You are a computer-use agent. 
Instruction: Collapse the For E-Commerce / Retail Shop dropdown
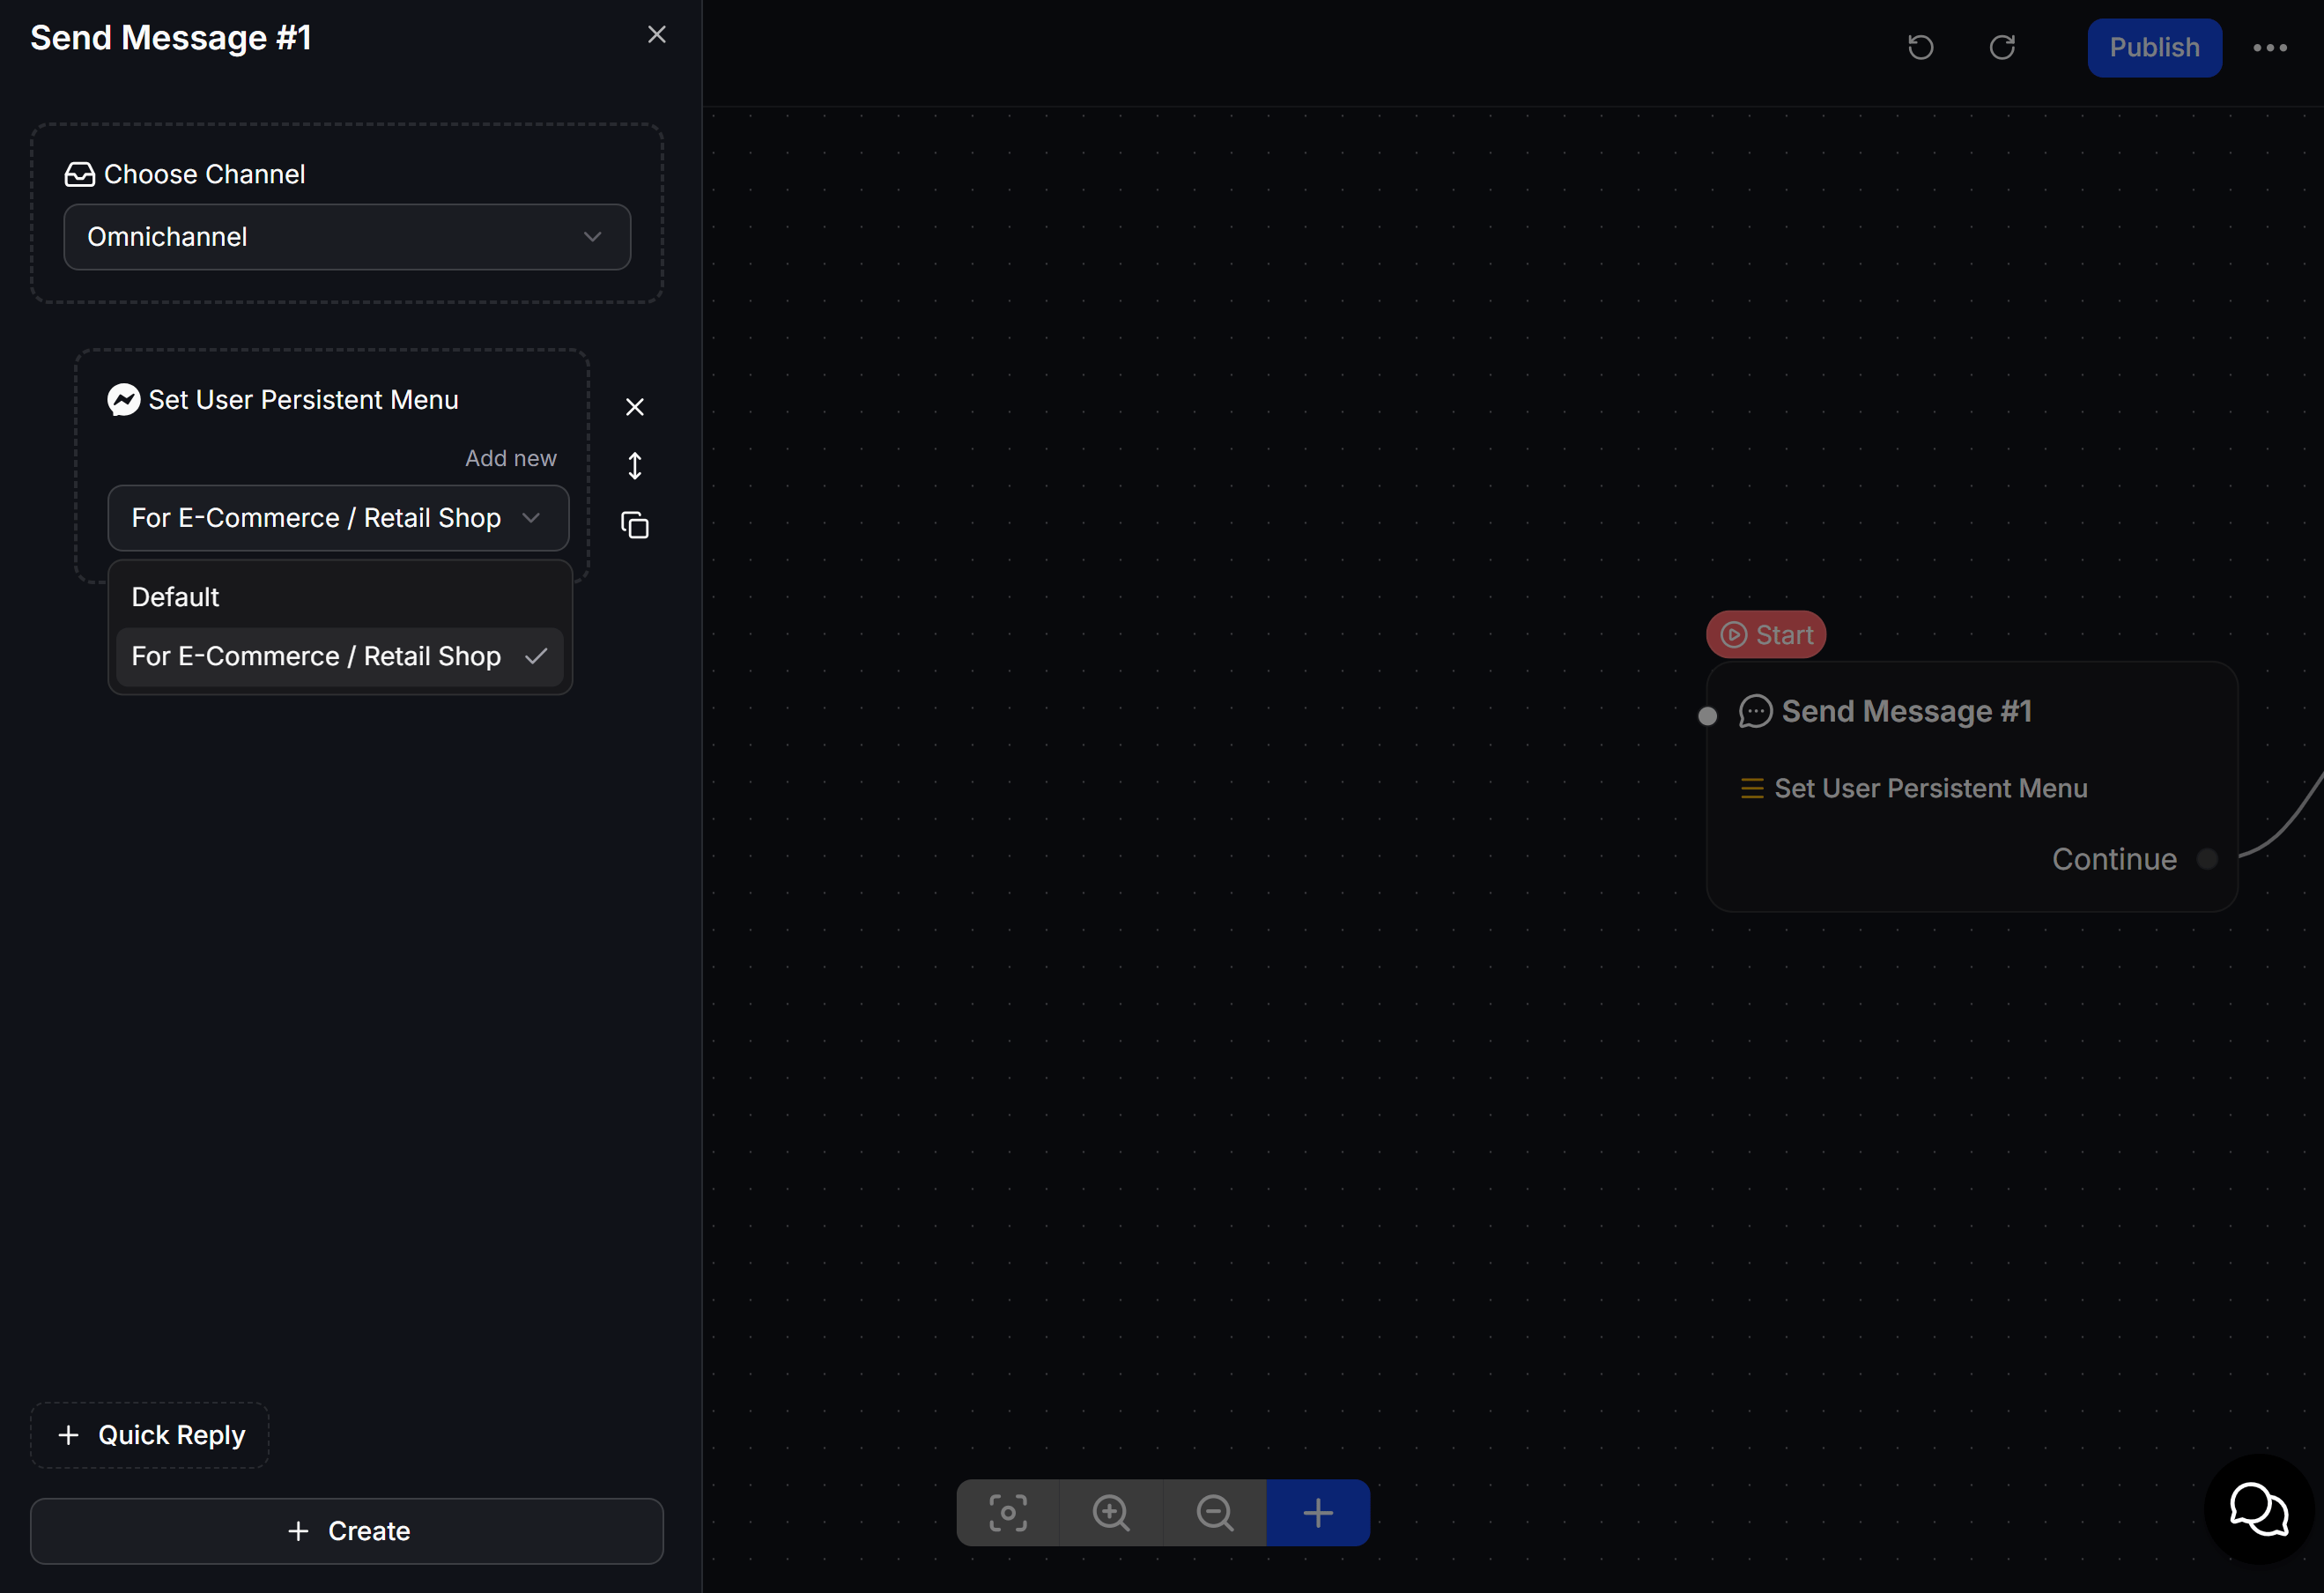pos(338,518)
